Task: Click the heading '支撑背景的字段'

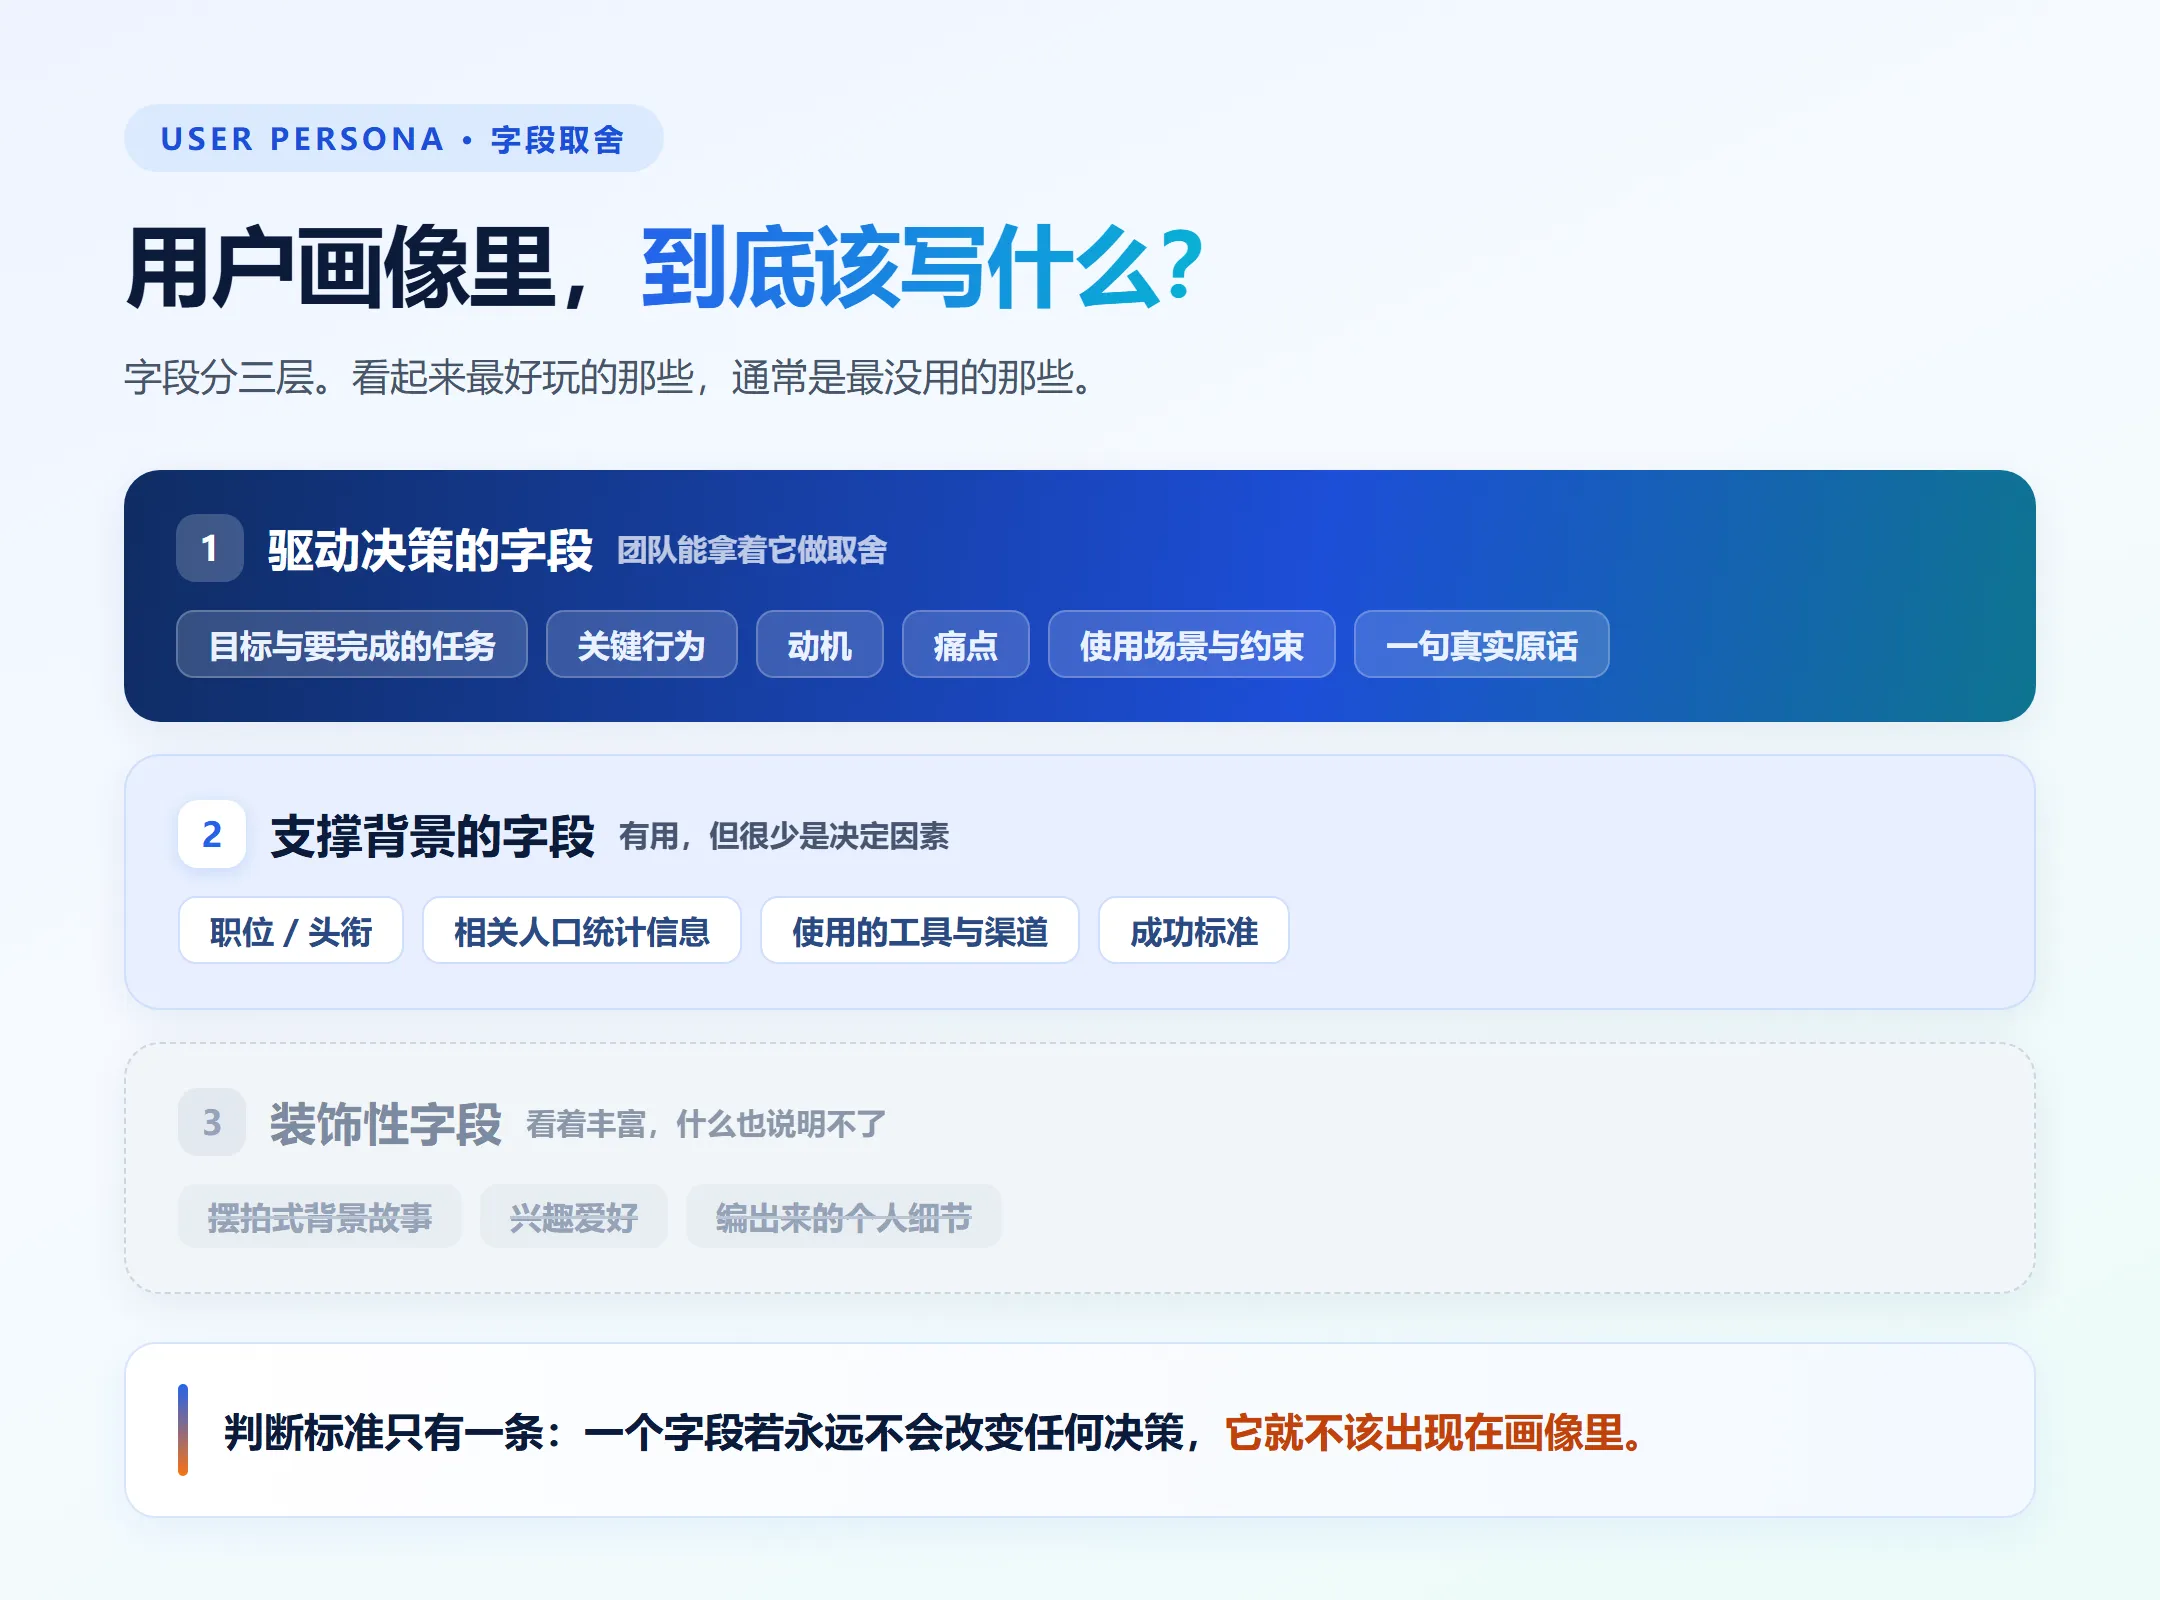Action: point(433,835)
